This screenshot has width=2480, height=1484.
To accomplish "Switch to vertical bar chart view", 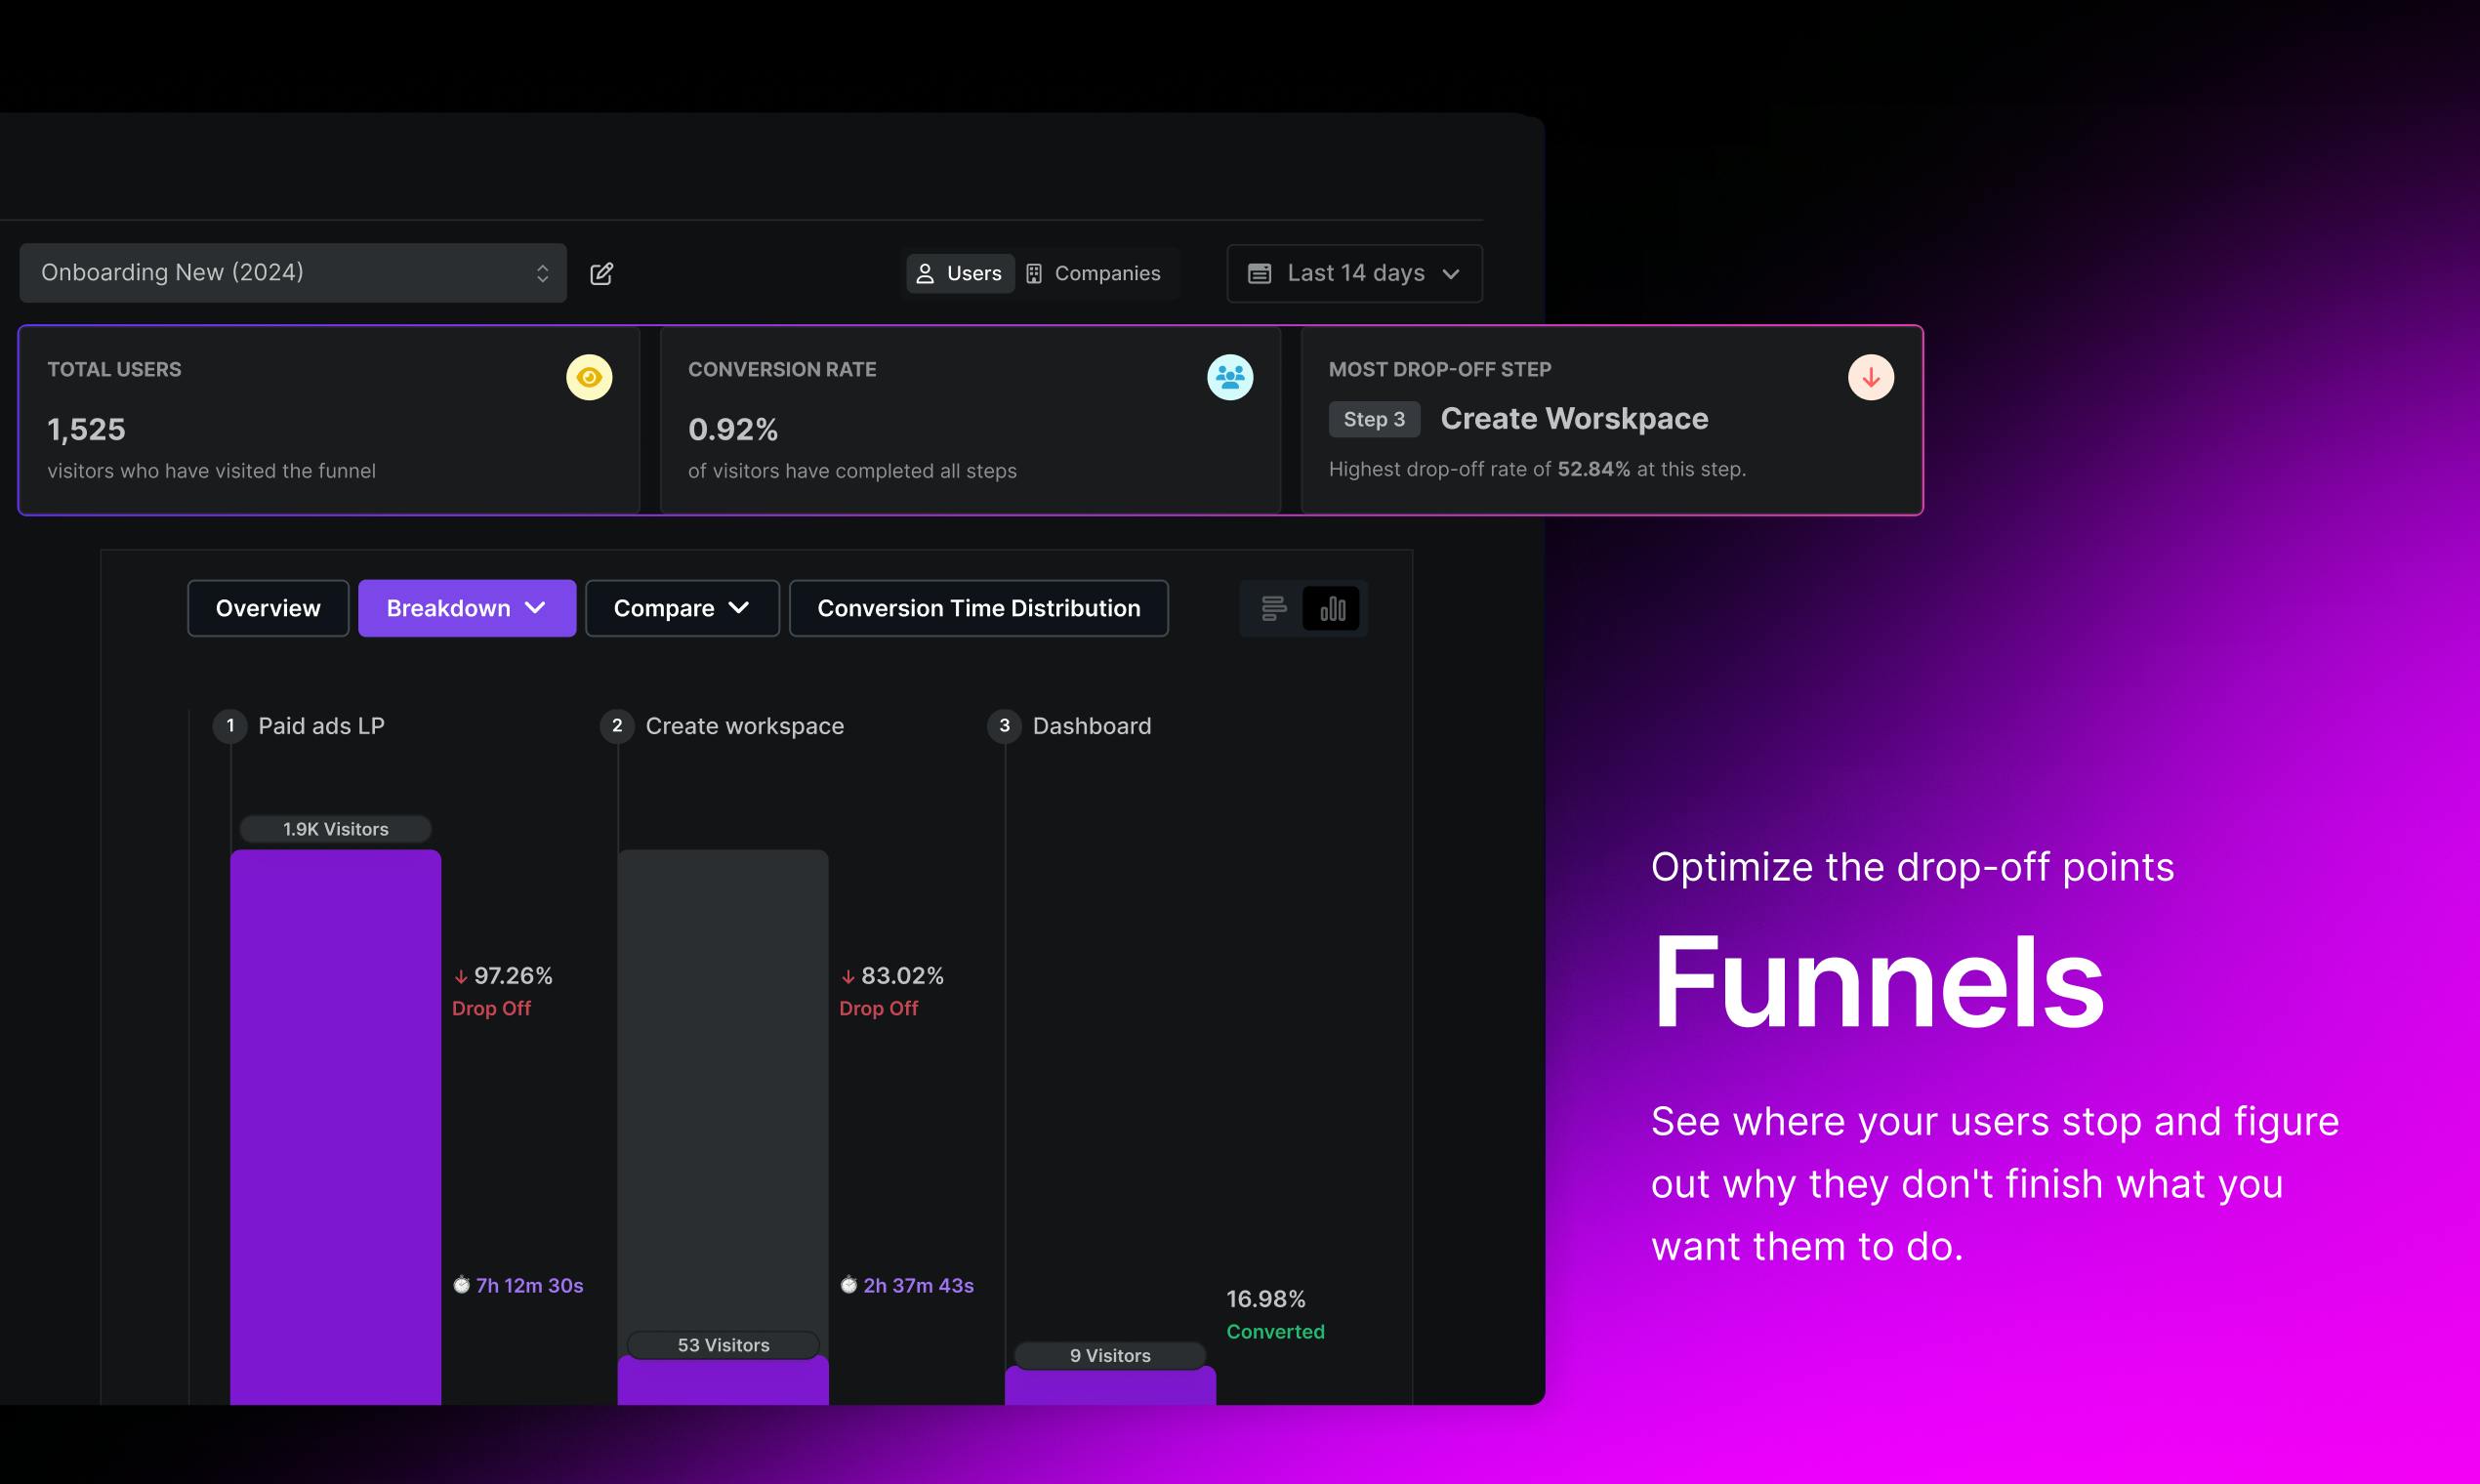I will tap(1332, 609).
